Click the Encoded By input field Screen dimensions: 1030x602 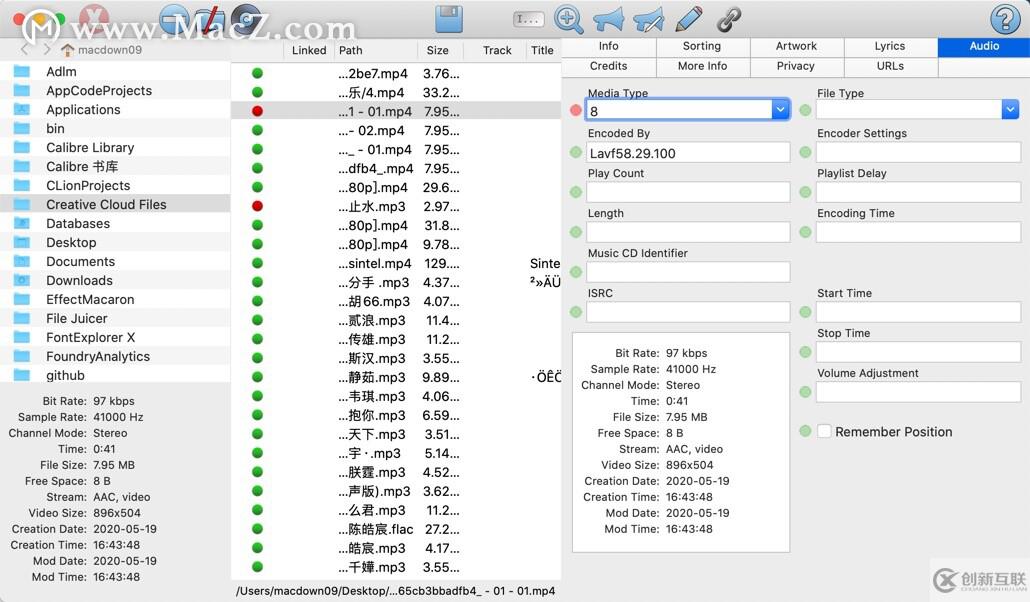pyautogui.click(x=688, y=152)
